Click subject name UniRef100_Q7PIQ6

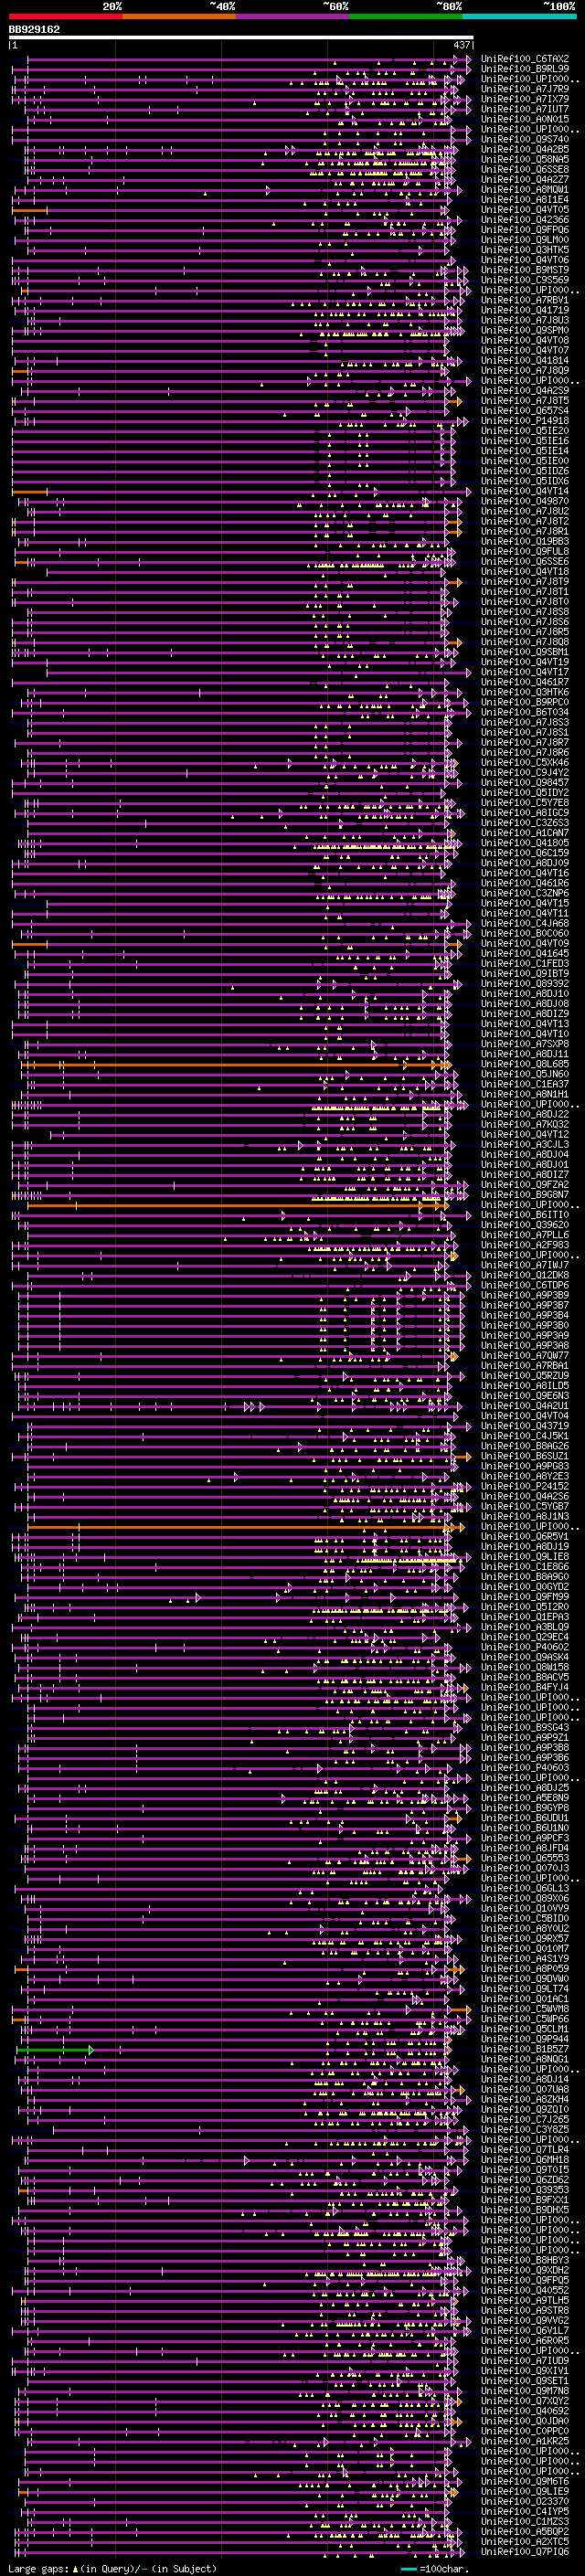tap(525, 2552)
